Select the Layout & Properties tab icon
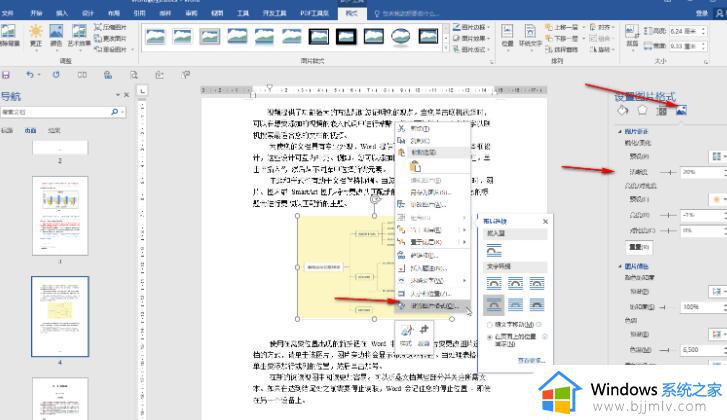This screenshot has height=420, width=727. pyautogui.click(x=662, y=110)
